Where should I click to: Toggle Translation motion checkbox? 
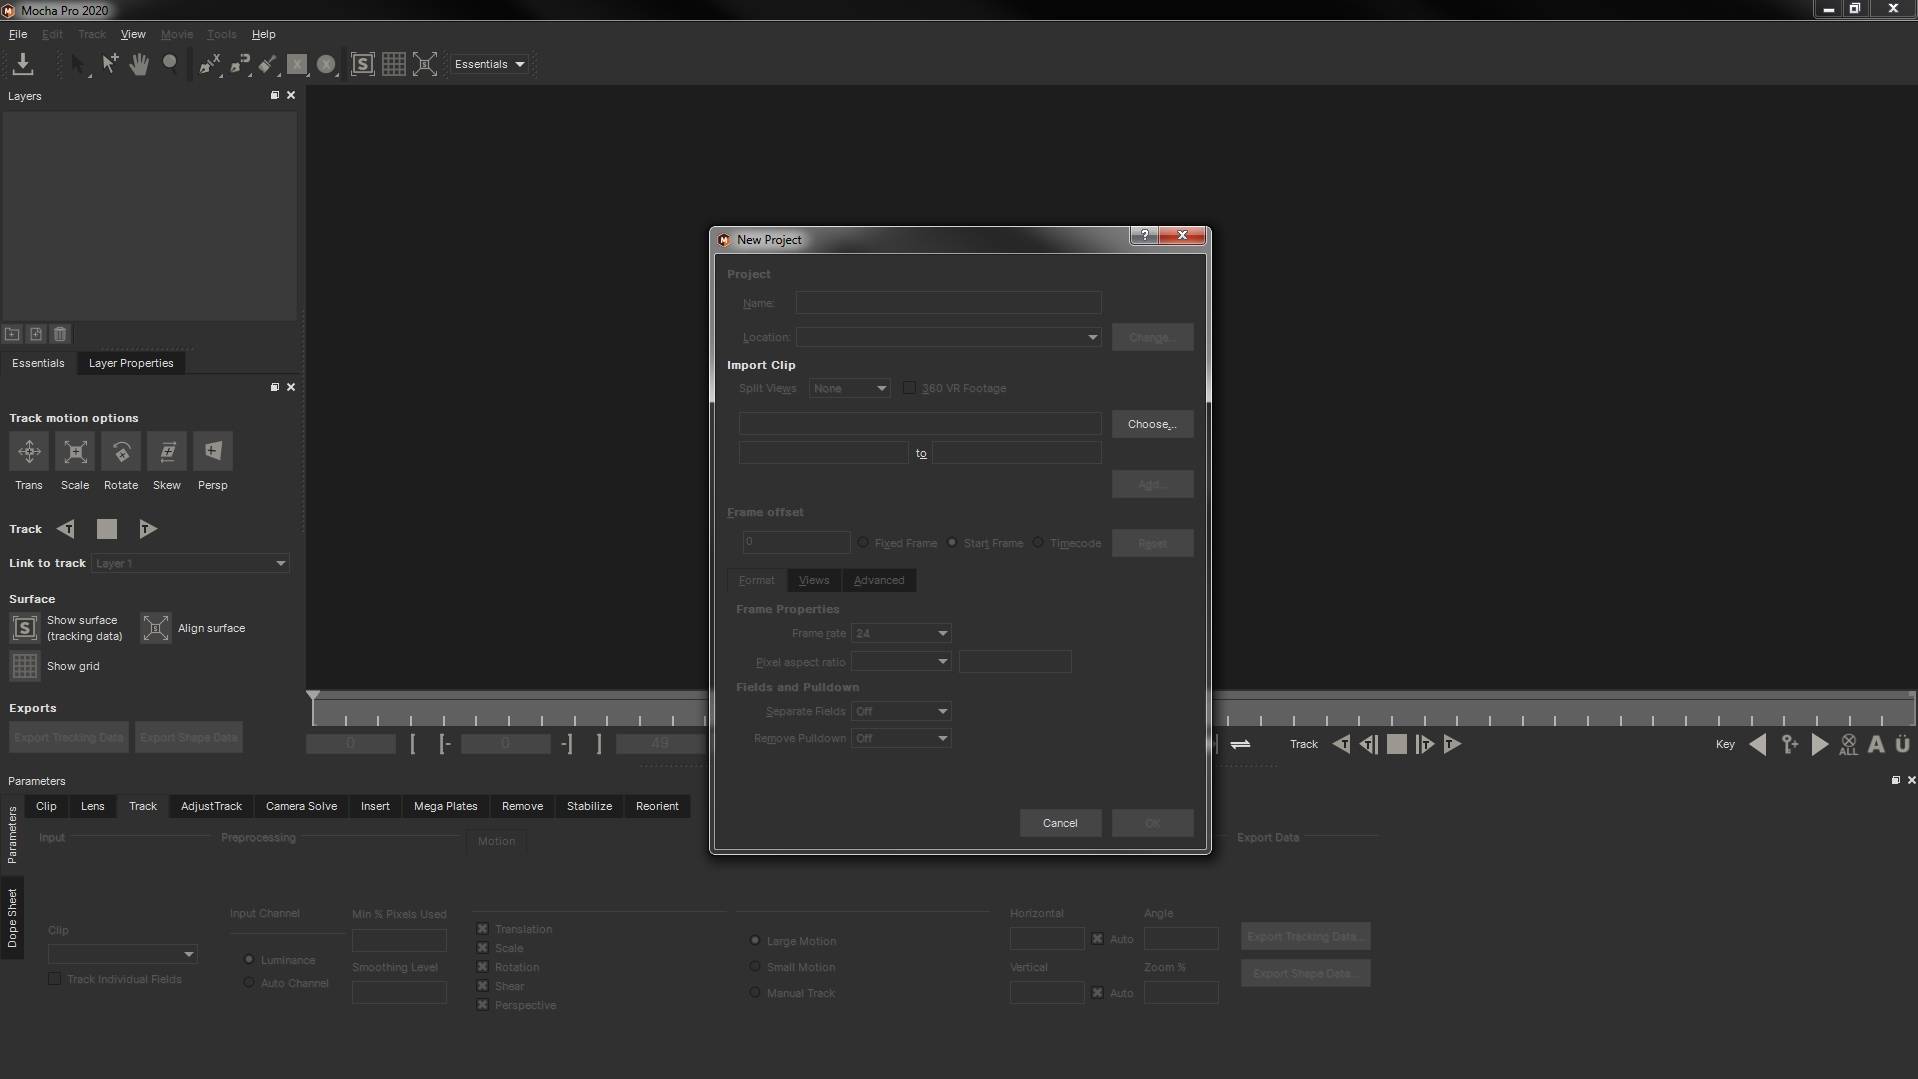pyautogui.click(x=483, y=929)
